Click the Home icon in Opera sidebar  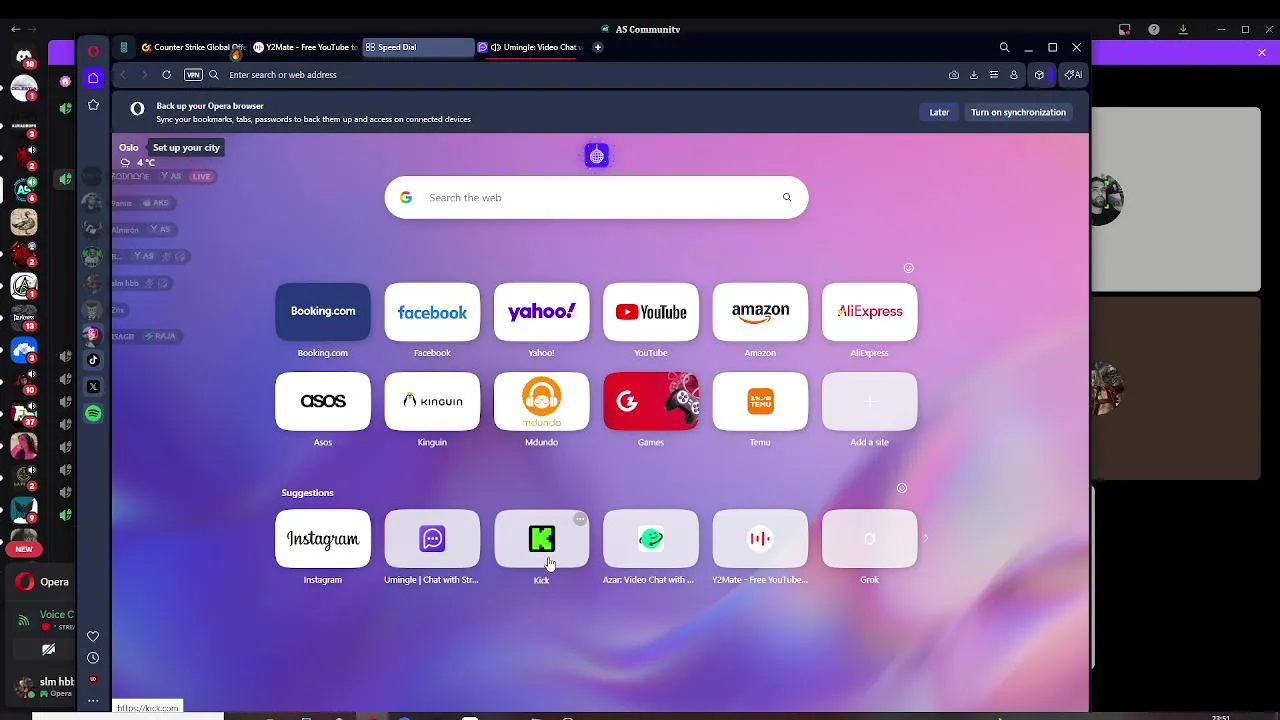point(93,78)
